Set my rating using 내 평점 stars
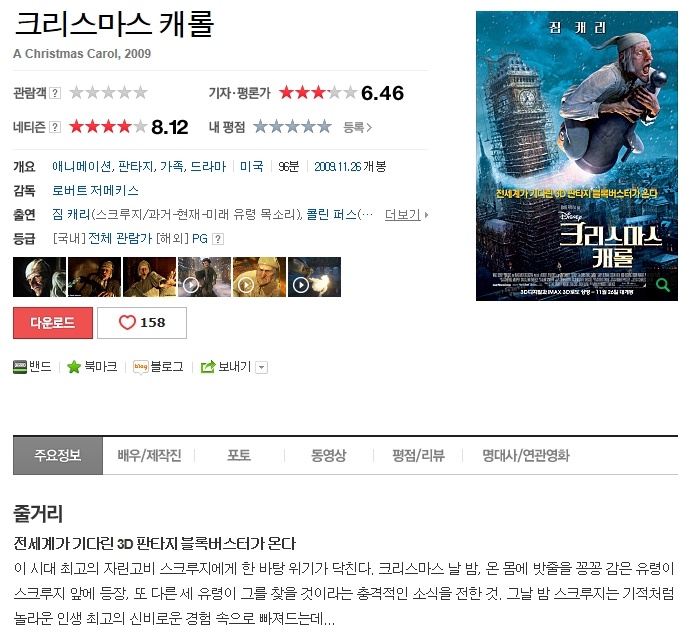This screenshot has width=690, height=632. click(x=293, y=127)
